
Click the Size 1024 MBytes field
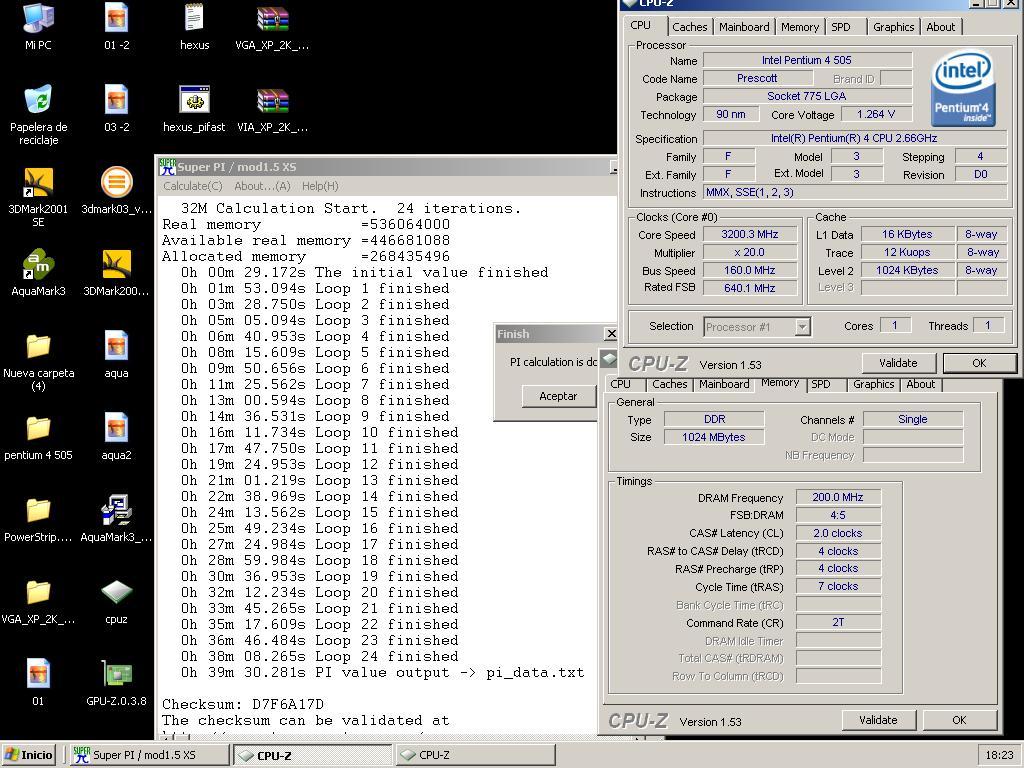(x=714, y=437)
